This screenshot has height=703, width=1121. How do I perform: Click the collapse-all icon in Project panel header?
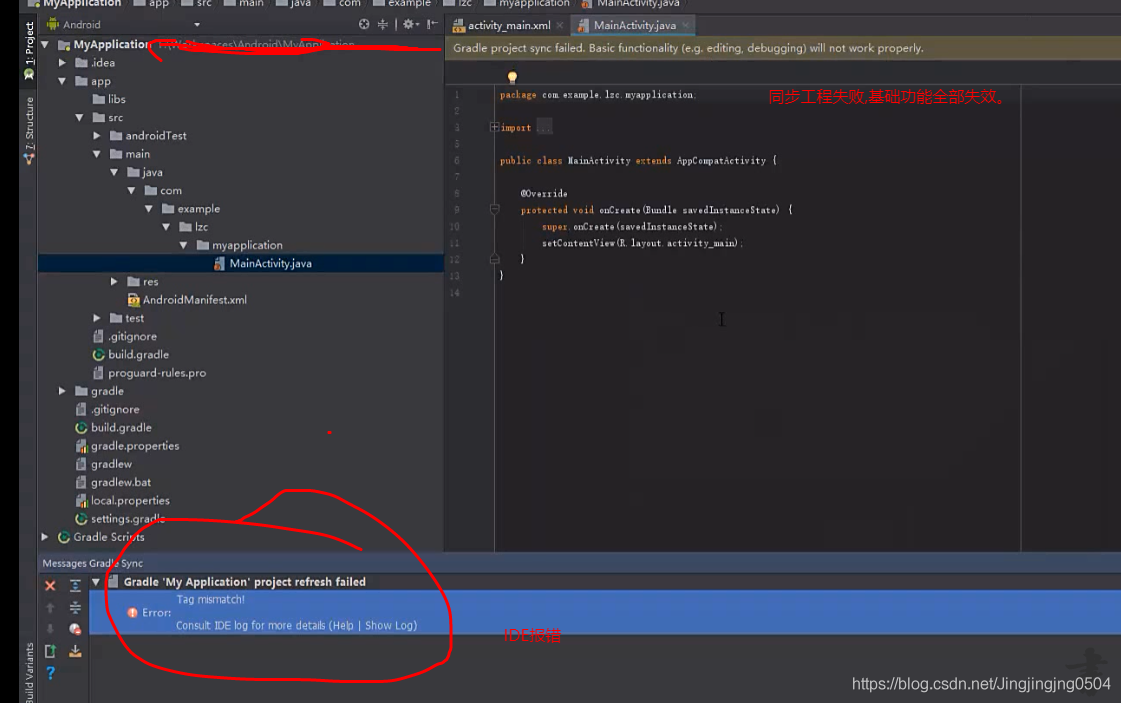point(383,24)
